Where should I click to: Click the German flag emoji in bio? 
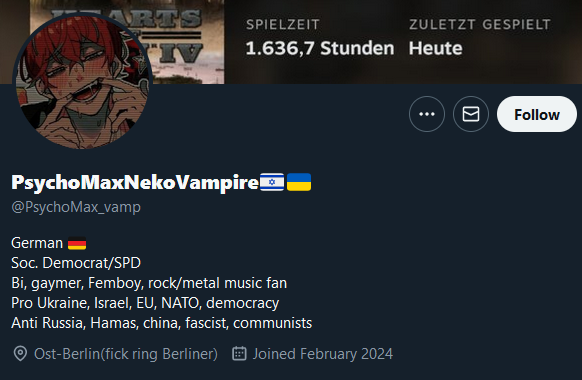(77, 243)
